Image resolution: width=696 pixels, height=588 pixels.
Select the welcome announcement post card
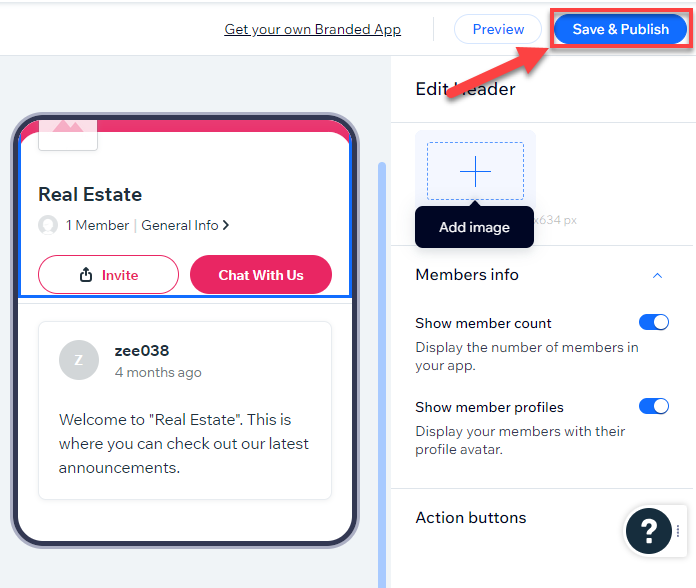185,410
